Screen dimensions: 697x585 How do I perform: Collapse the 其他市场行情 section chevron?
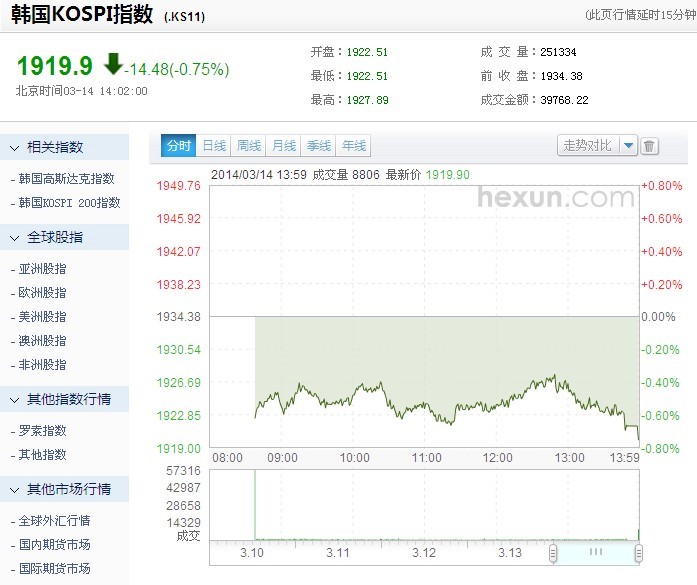click(x=15, y=490)
